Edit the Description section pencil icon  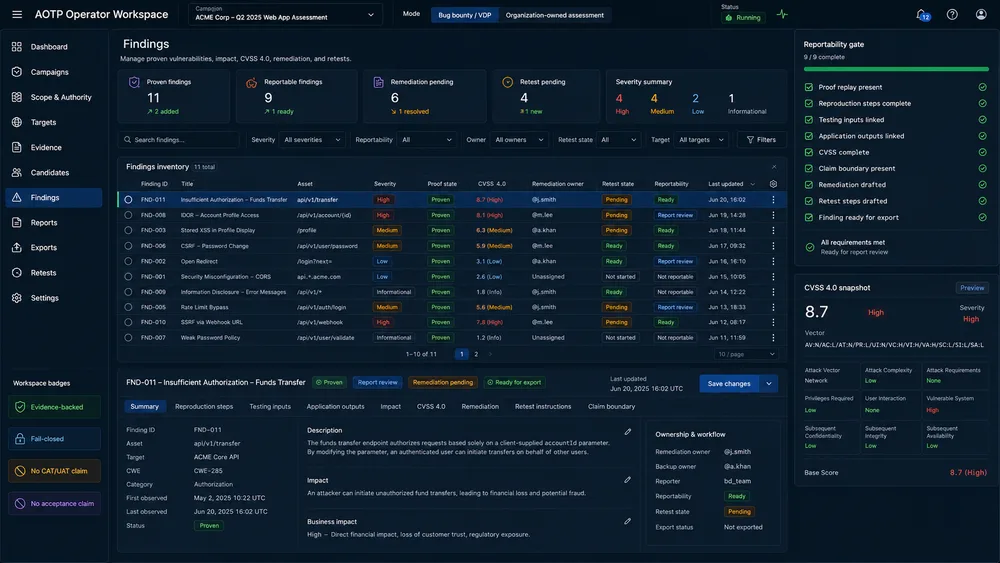[628, 432]
